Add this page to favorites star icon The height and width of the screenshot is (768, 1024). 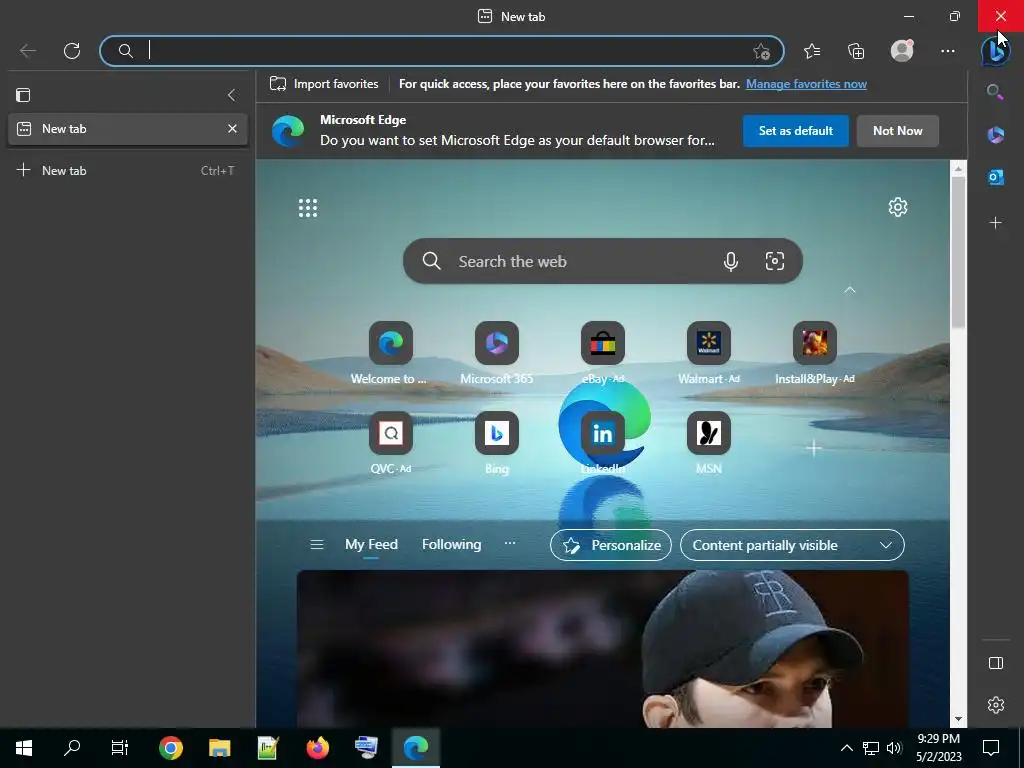(761, 52)
